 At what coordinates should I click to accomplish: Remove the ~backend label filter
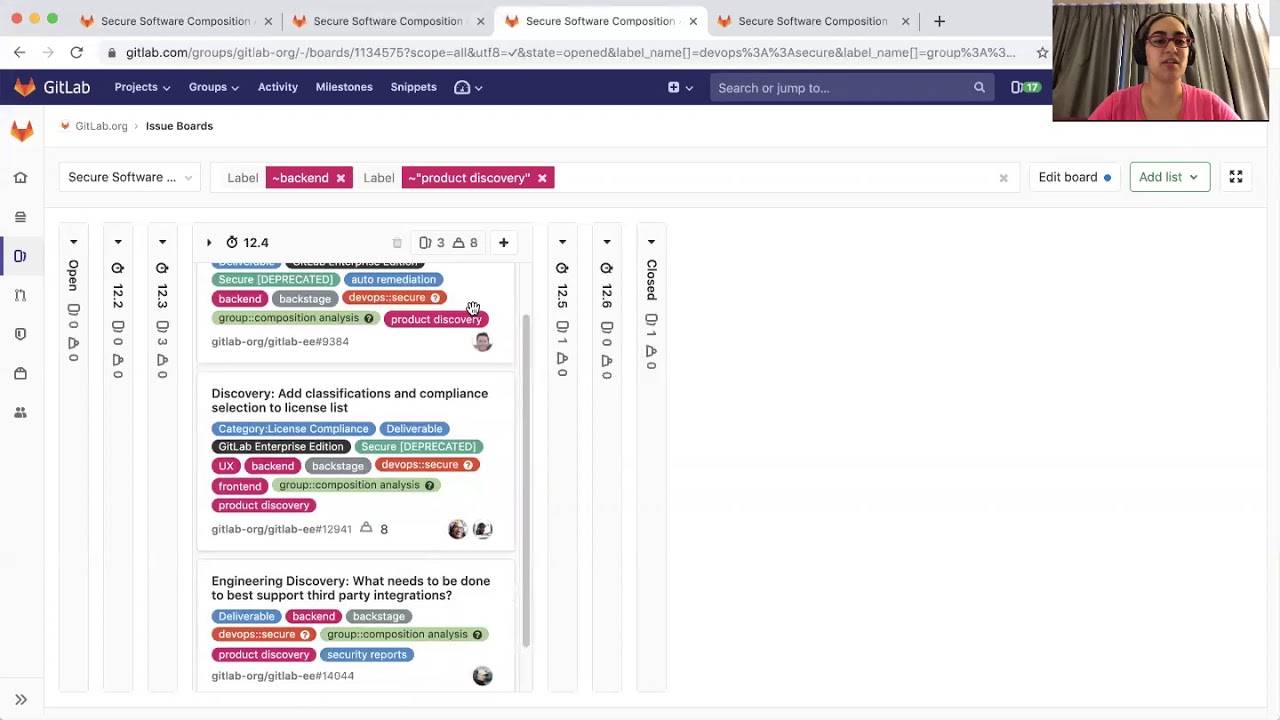coord(340,178)
